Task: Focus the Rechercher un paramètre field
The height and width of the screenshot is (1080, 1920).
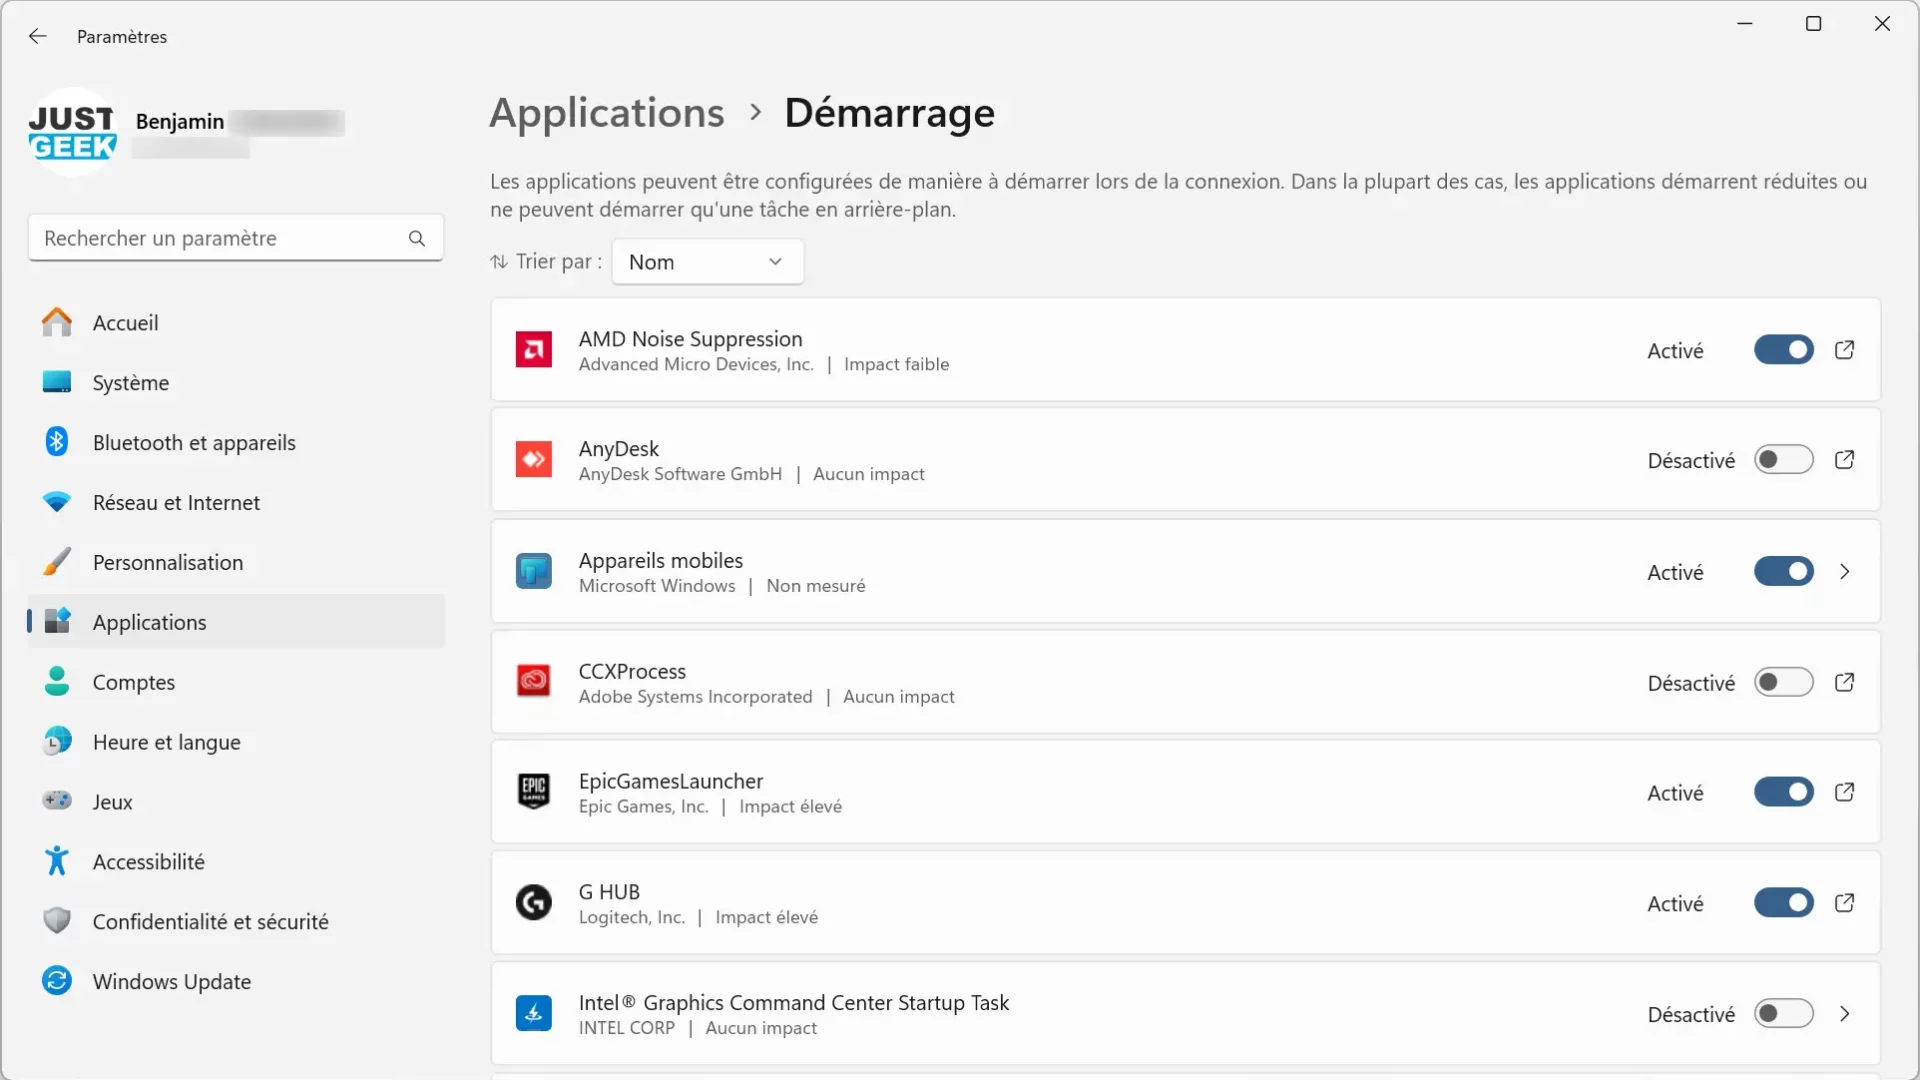Action: [x=236, y=238]
